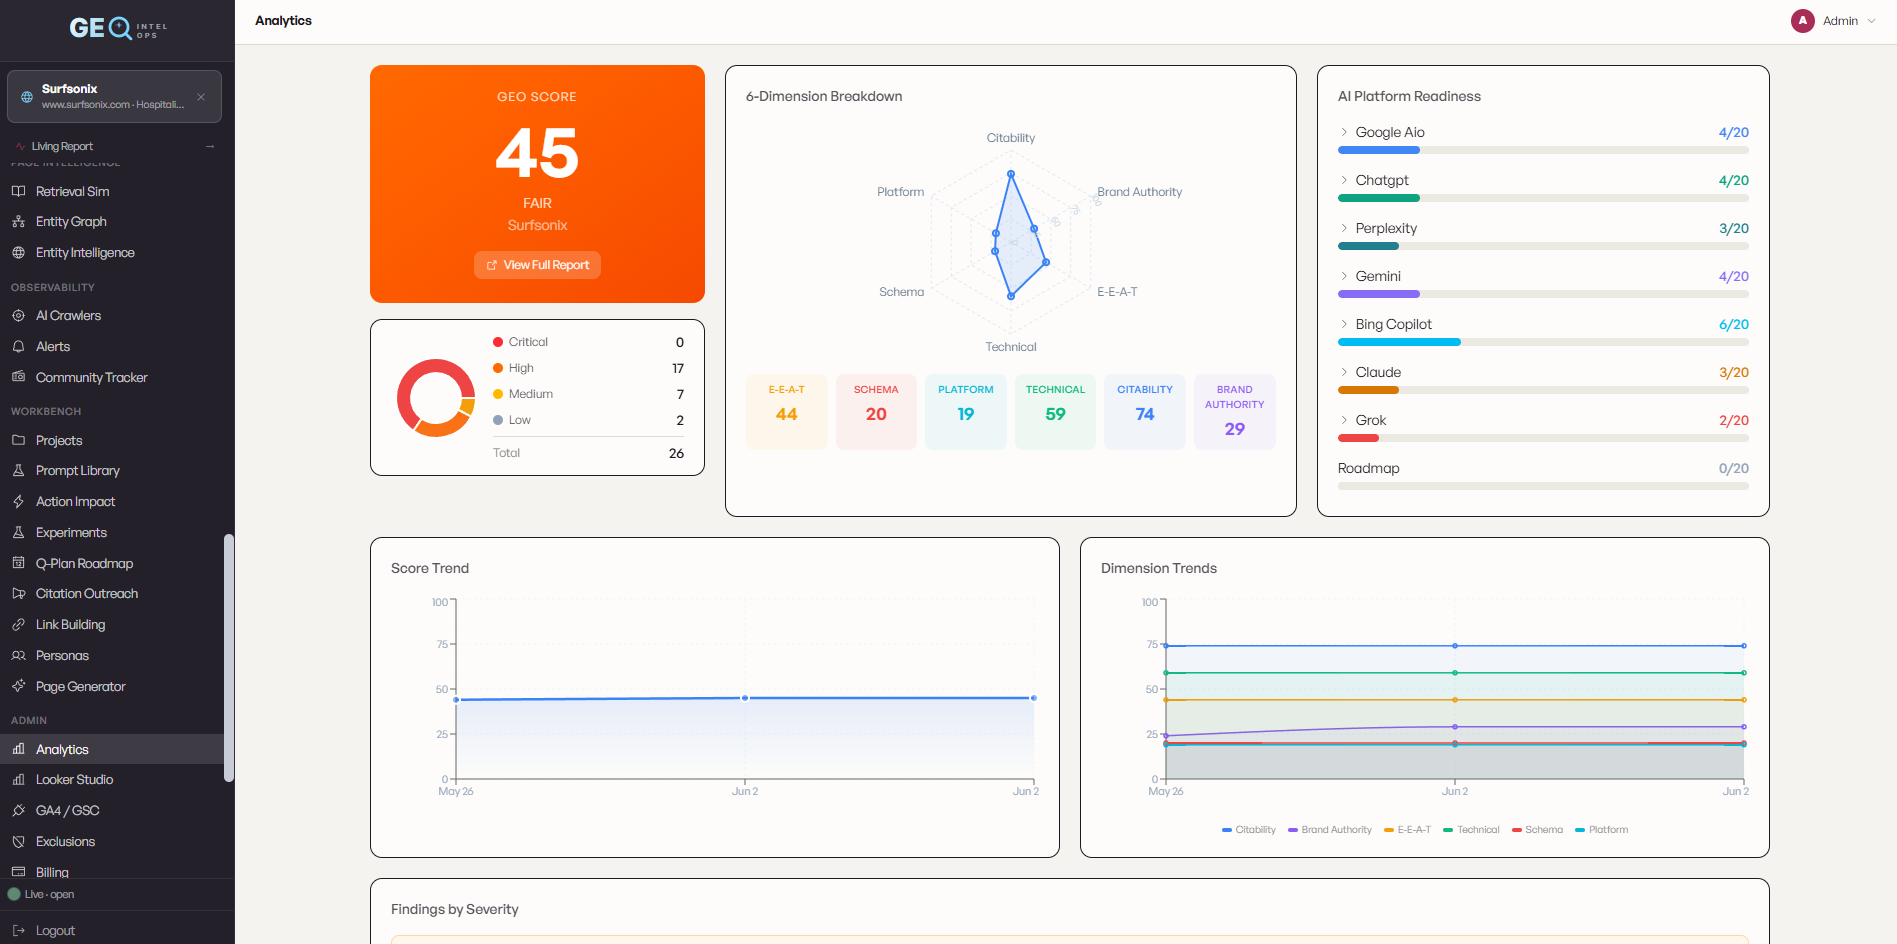Click the Entity Intelligence globe icon
Viewport: 1897px width, 944px height.
tap(18, 253)
